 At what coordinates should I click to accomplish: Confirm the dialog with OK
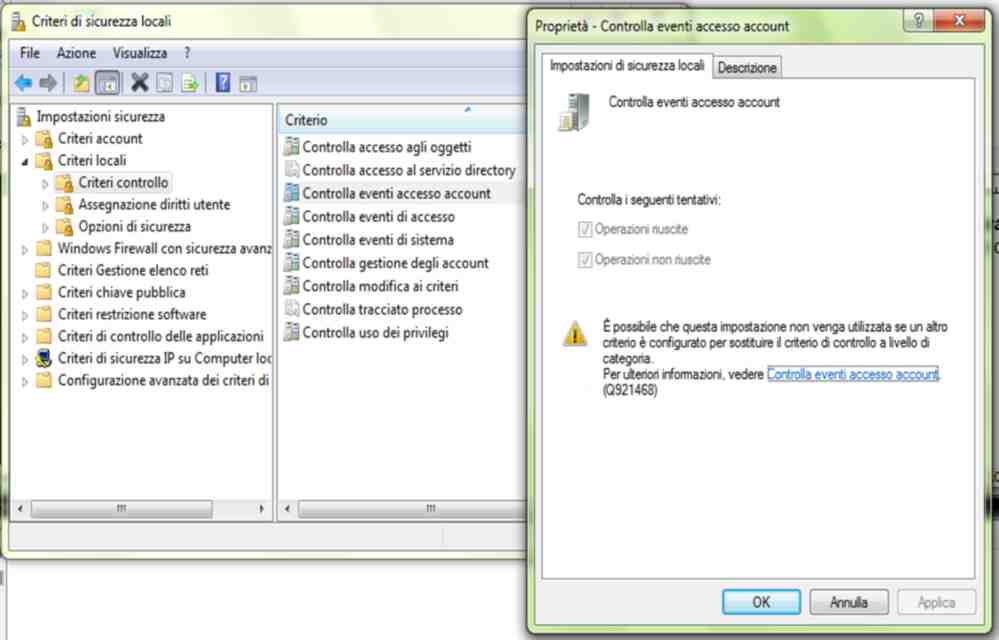pos(761,602)
